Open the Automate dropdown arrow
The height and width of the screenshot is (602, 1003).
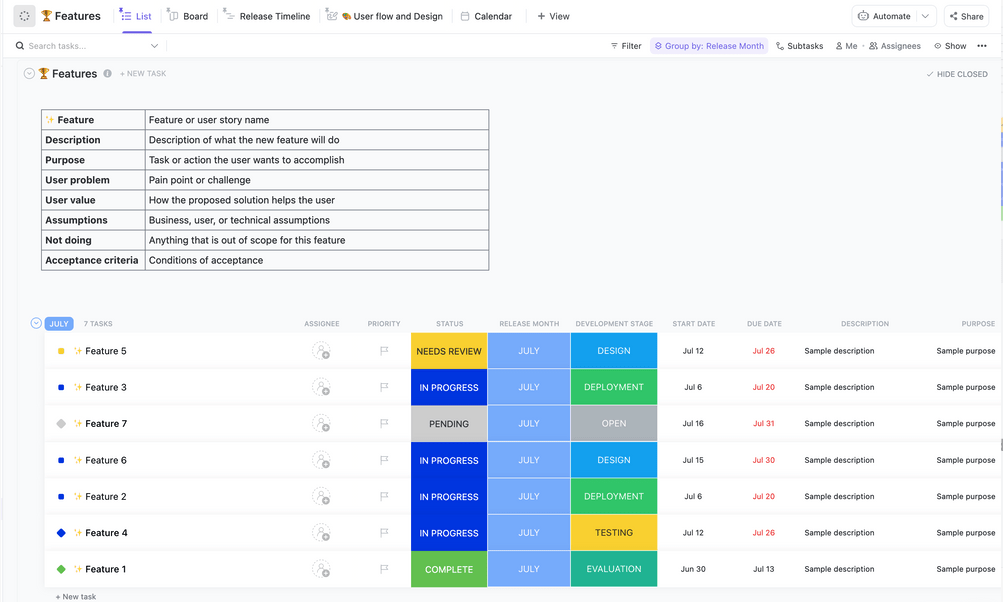click(x=926, y=16)
